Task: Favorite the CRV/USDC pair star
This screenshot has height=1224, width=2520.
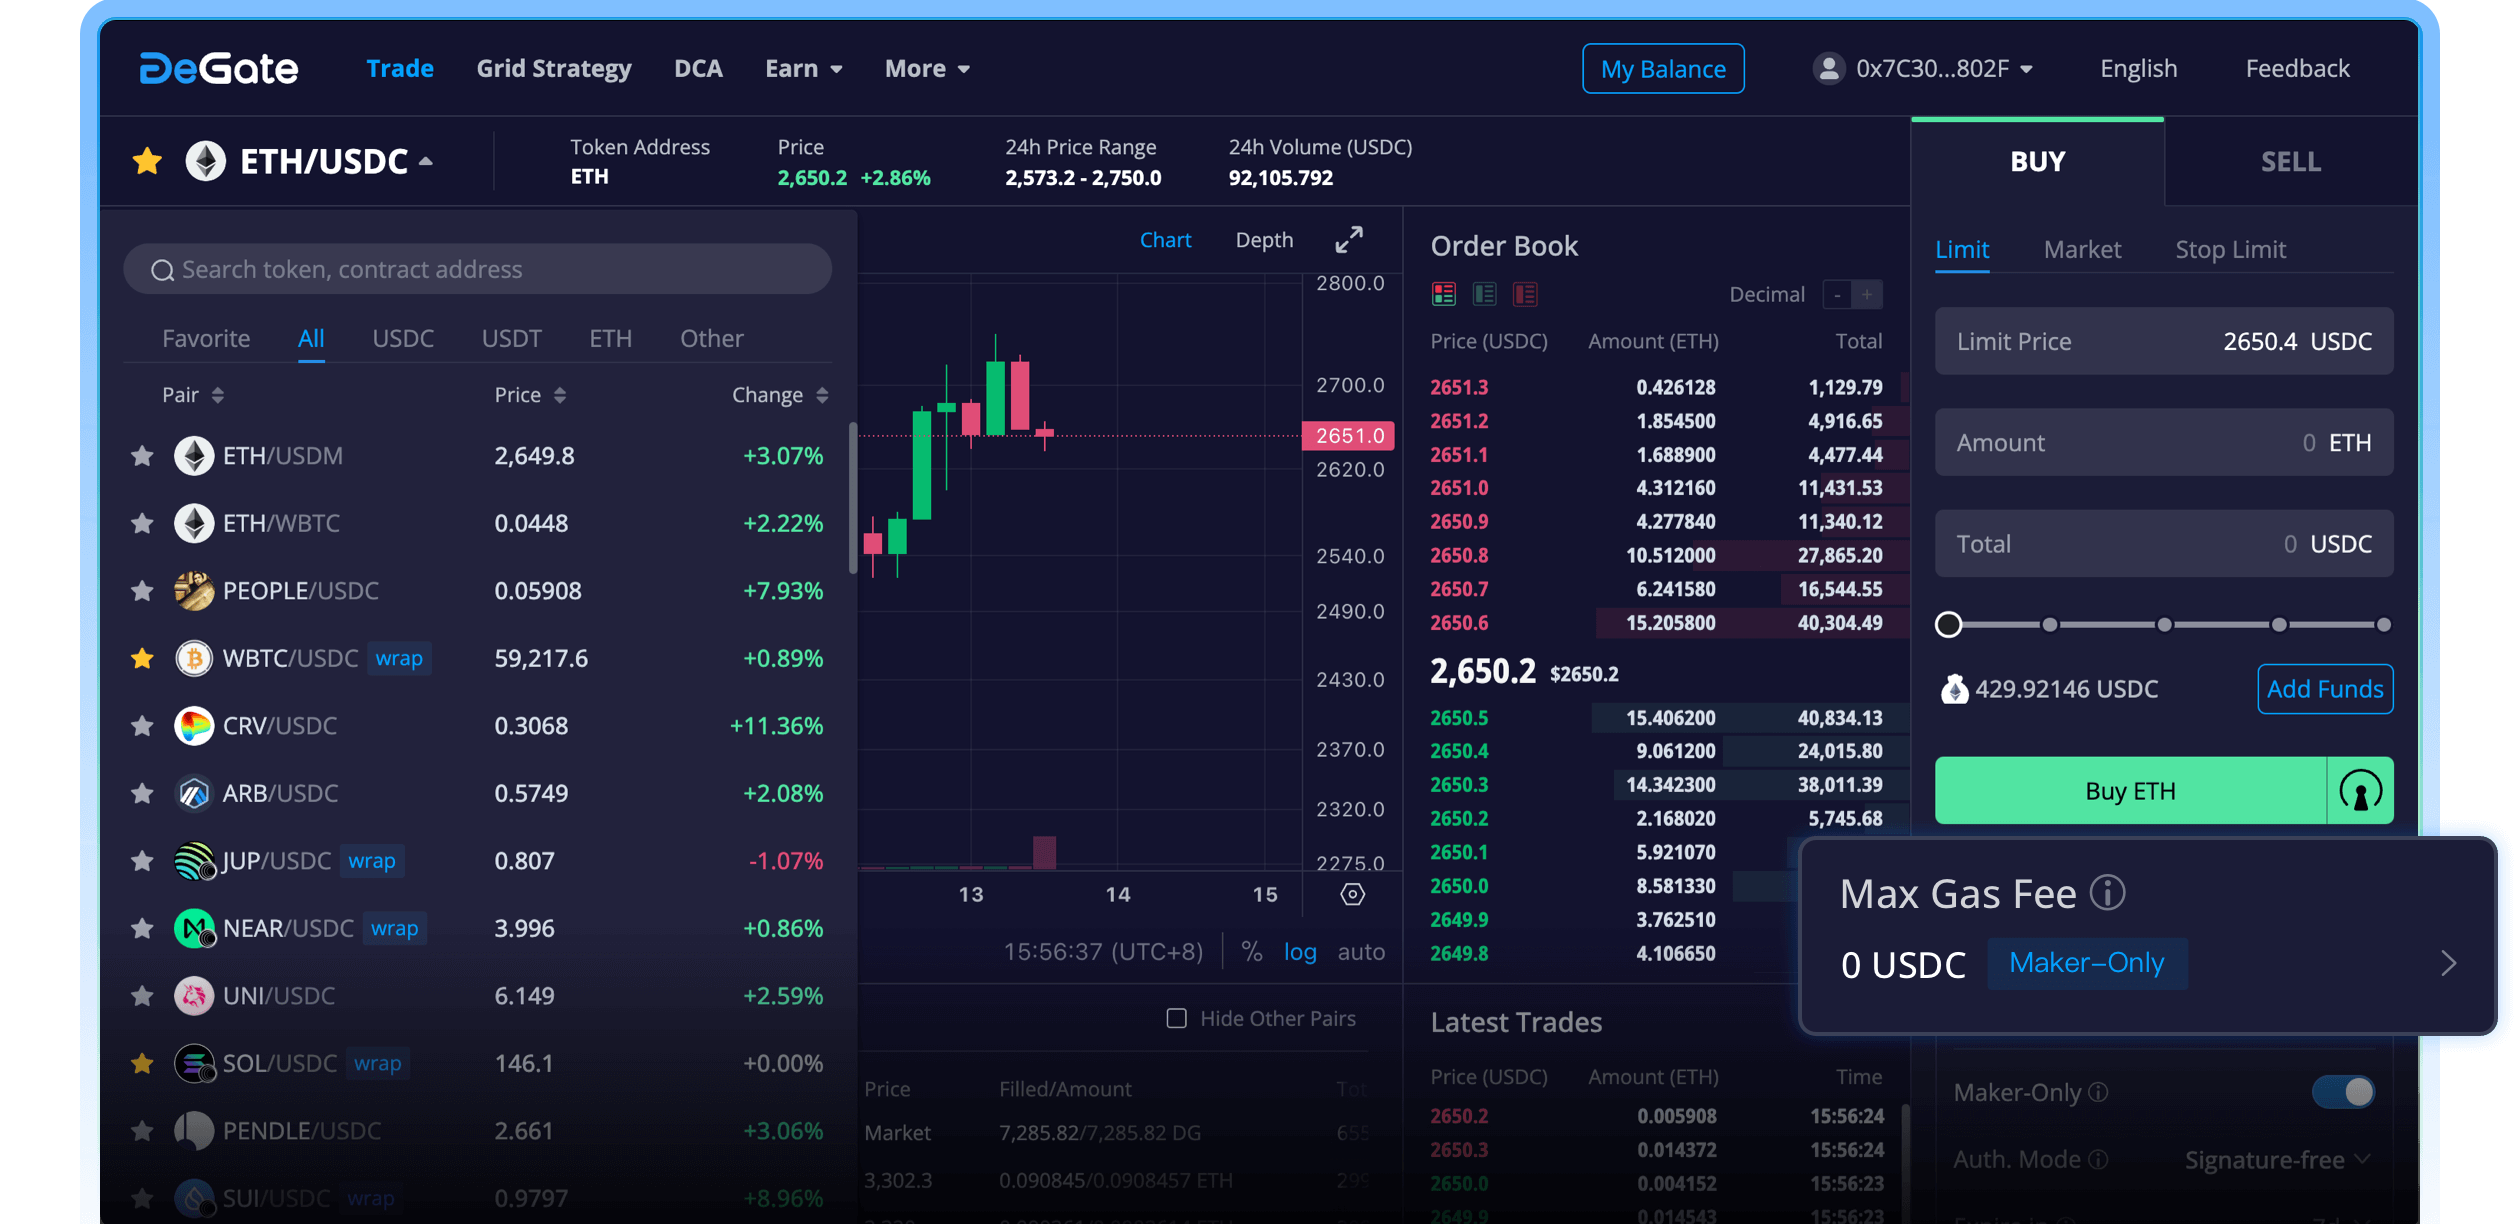Action: (142, 726)
